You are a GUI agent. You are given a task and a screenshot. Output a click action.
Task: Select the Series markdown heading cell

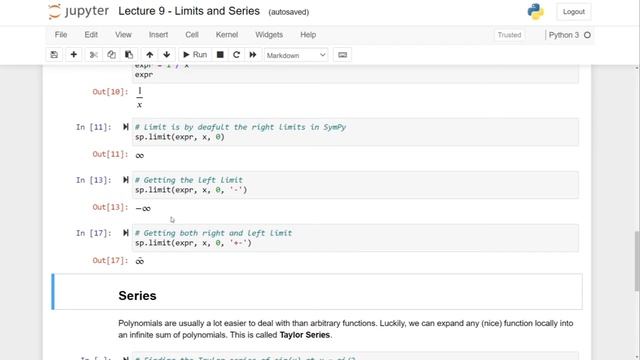pyautogui.click(x=317, y=291)
